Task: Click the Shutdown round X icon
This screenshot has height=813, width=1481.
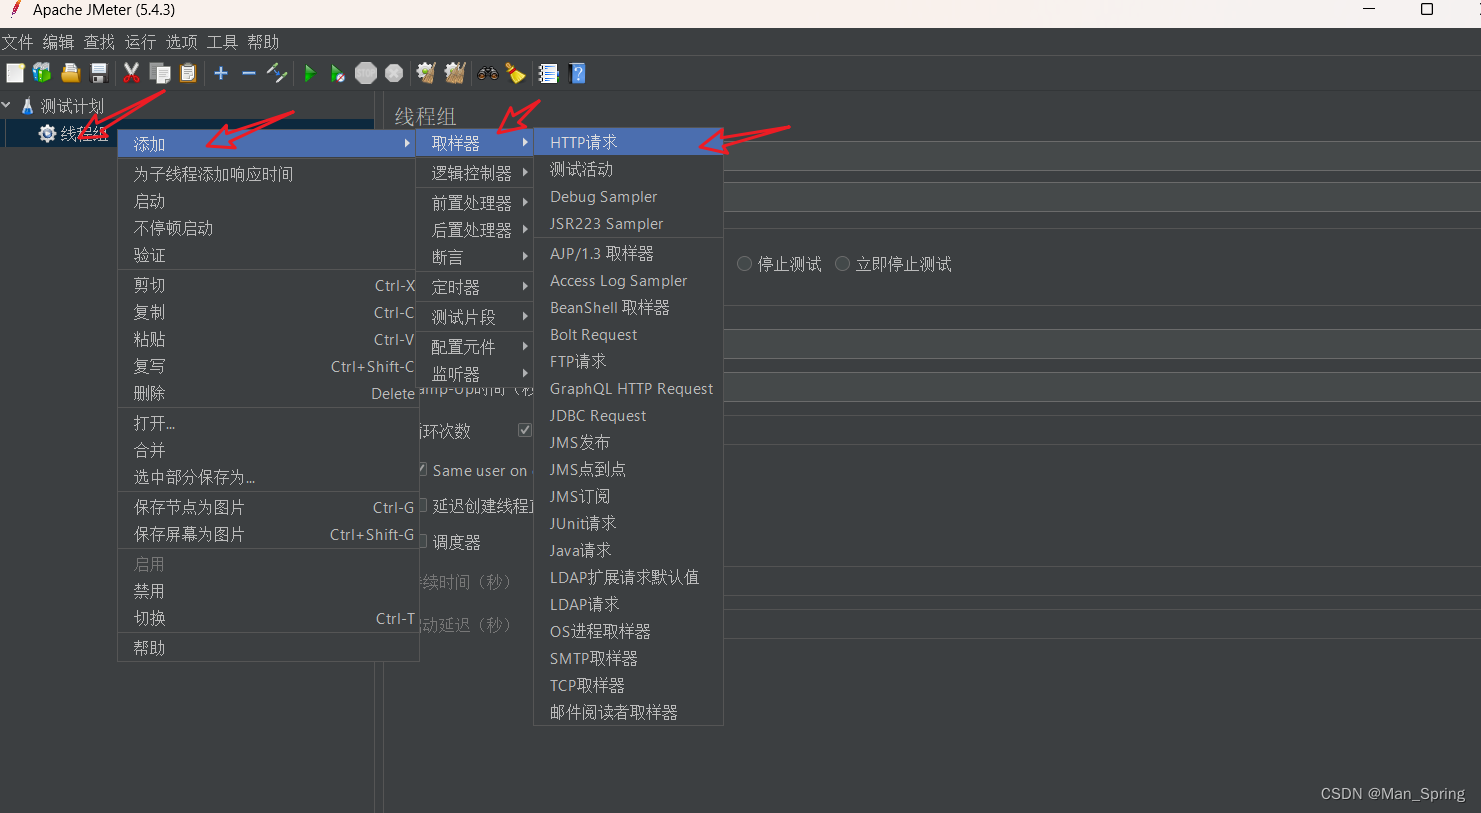Action: 394,73
